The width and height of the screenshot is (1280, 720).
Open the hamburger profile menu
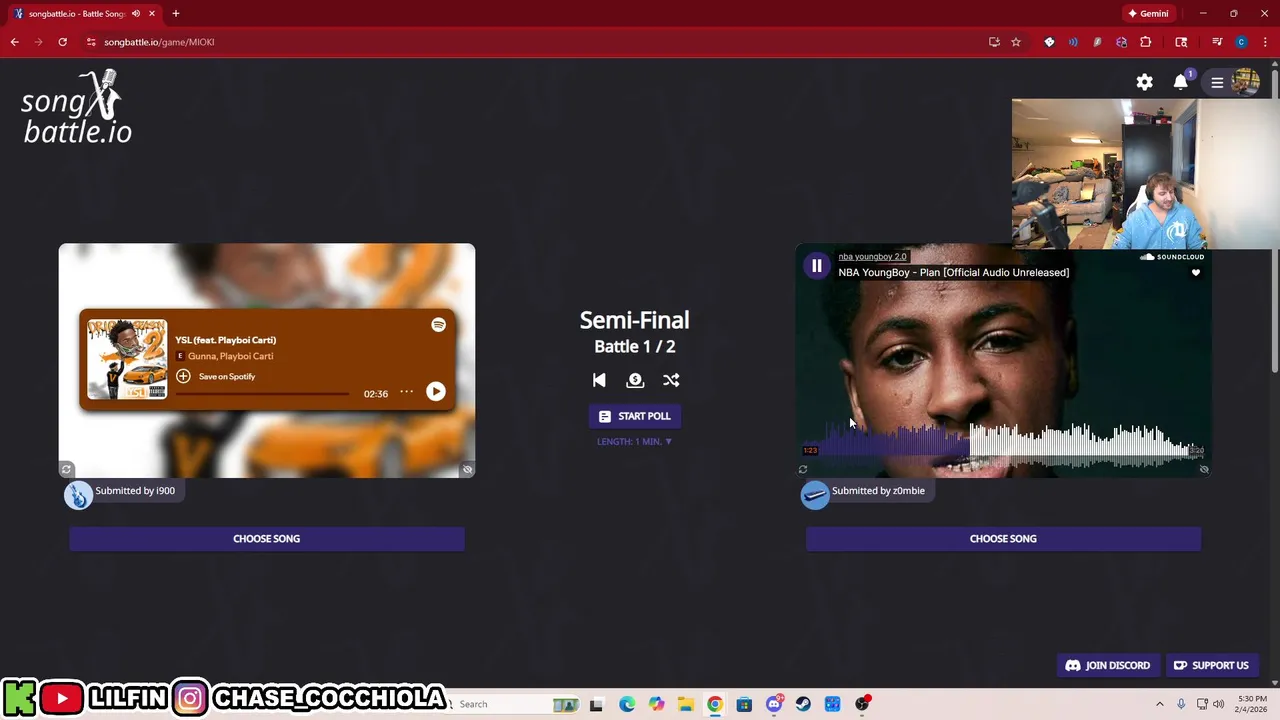(1217, 82)
